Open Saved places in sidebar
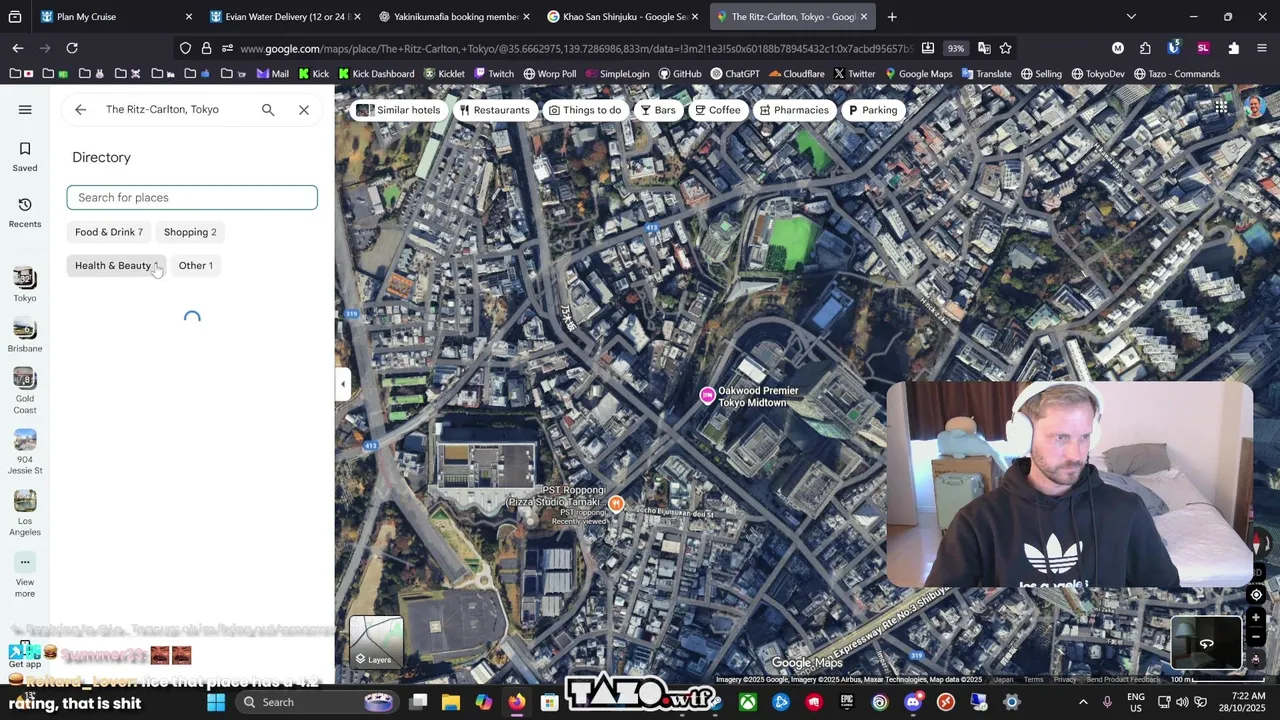Screen dimensions: 1280x720 point(25,157)
